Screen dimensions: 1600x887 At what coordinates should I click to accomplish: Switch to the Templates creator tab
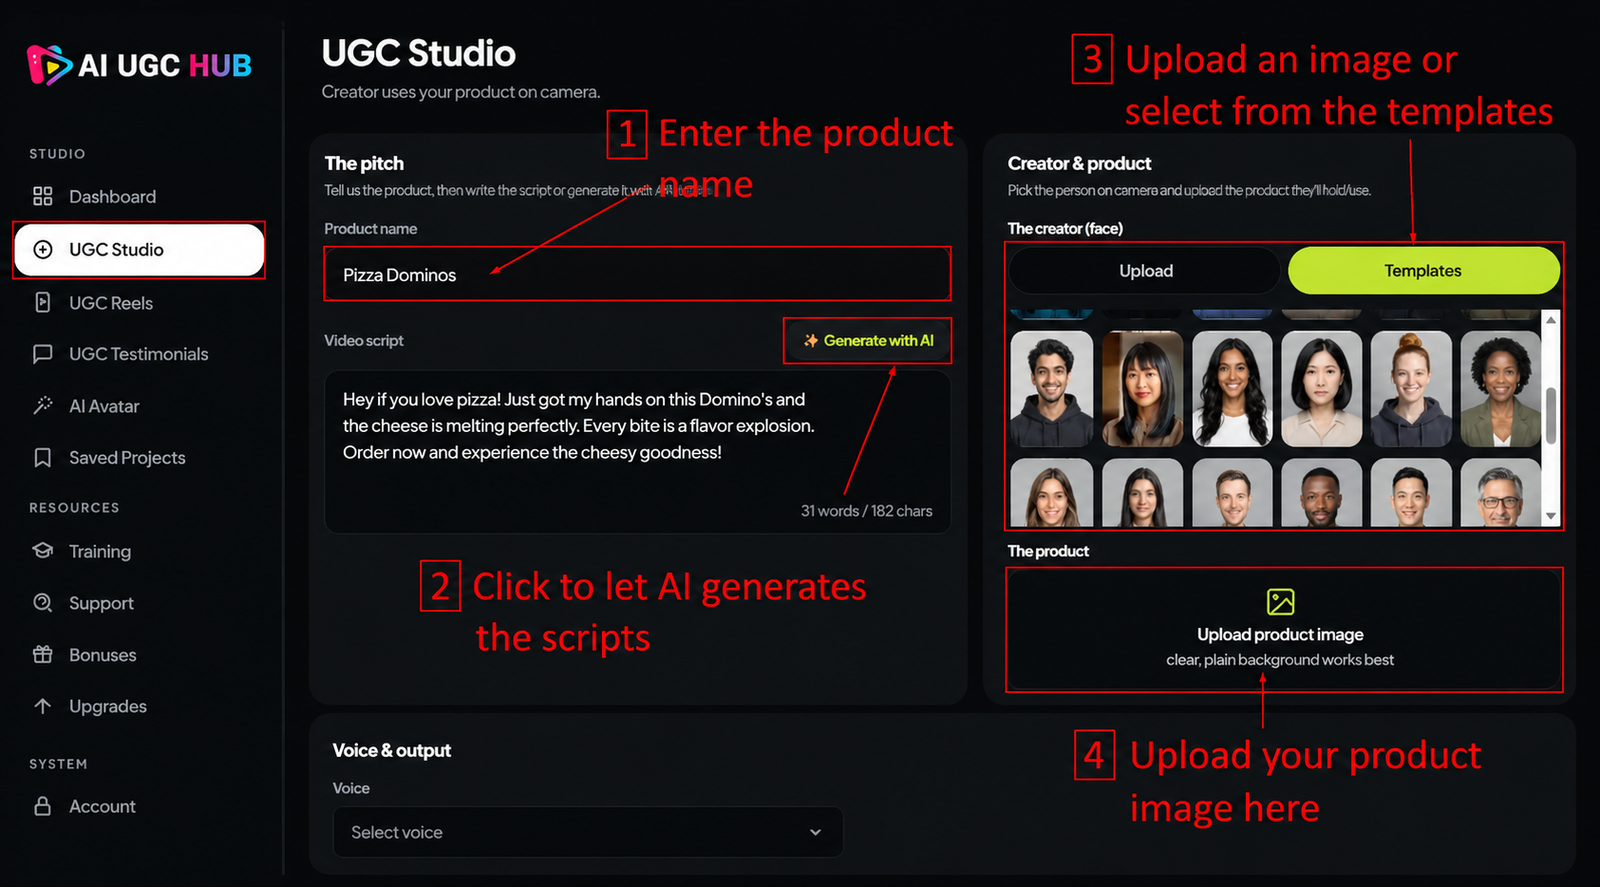click(1423, 271)
